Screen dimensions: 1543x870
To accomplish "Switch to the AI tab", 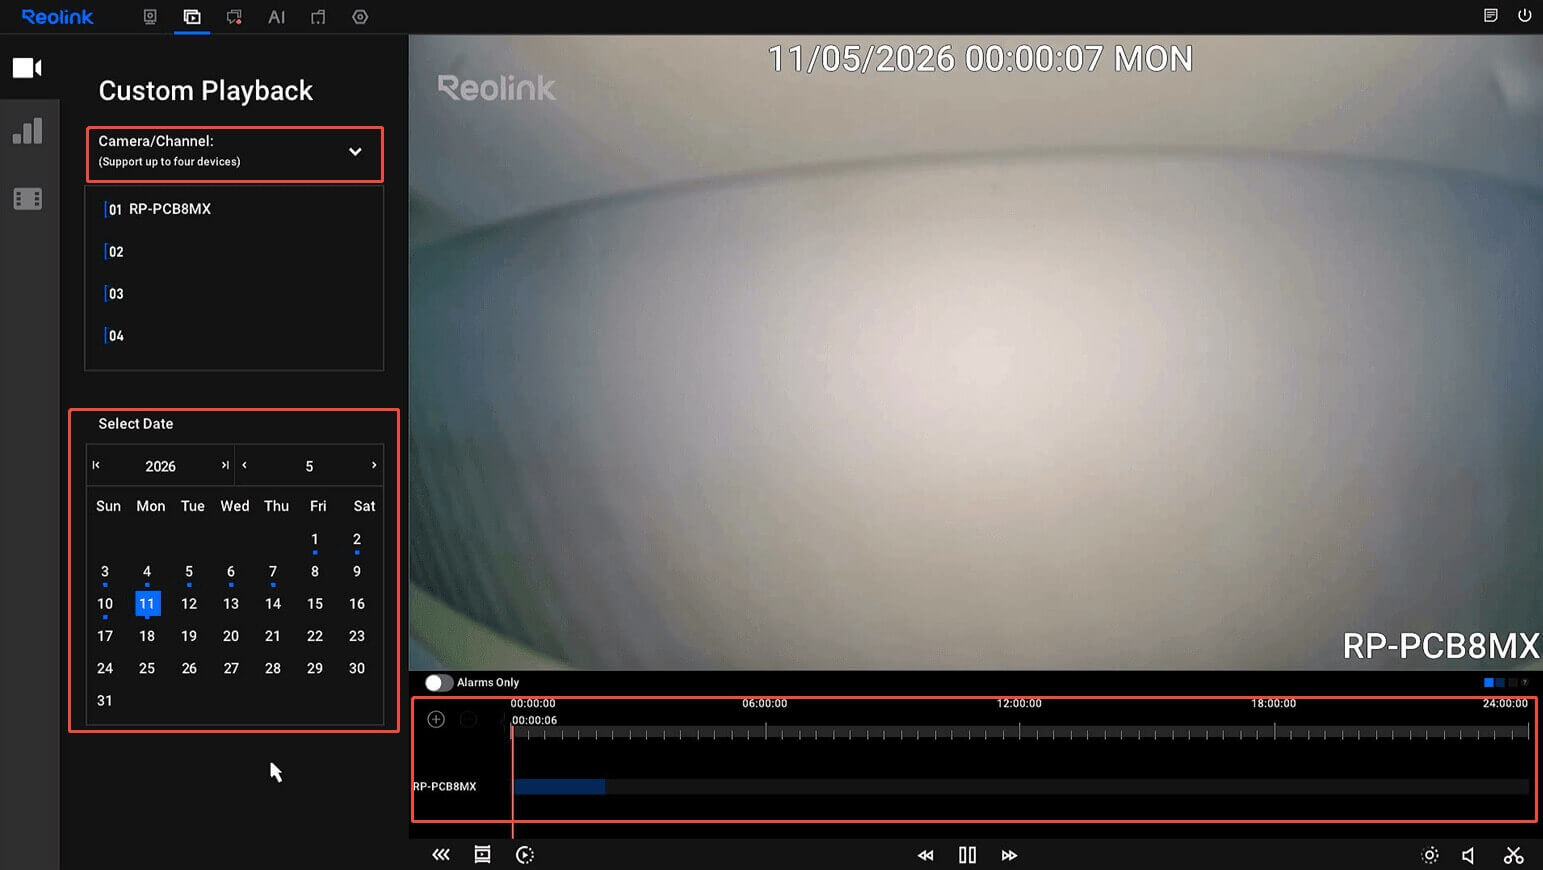I will point(276,17).
